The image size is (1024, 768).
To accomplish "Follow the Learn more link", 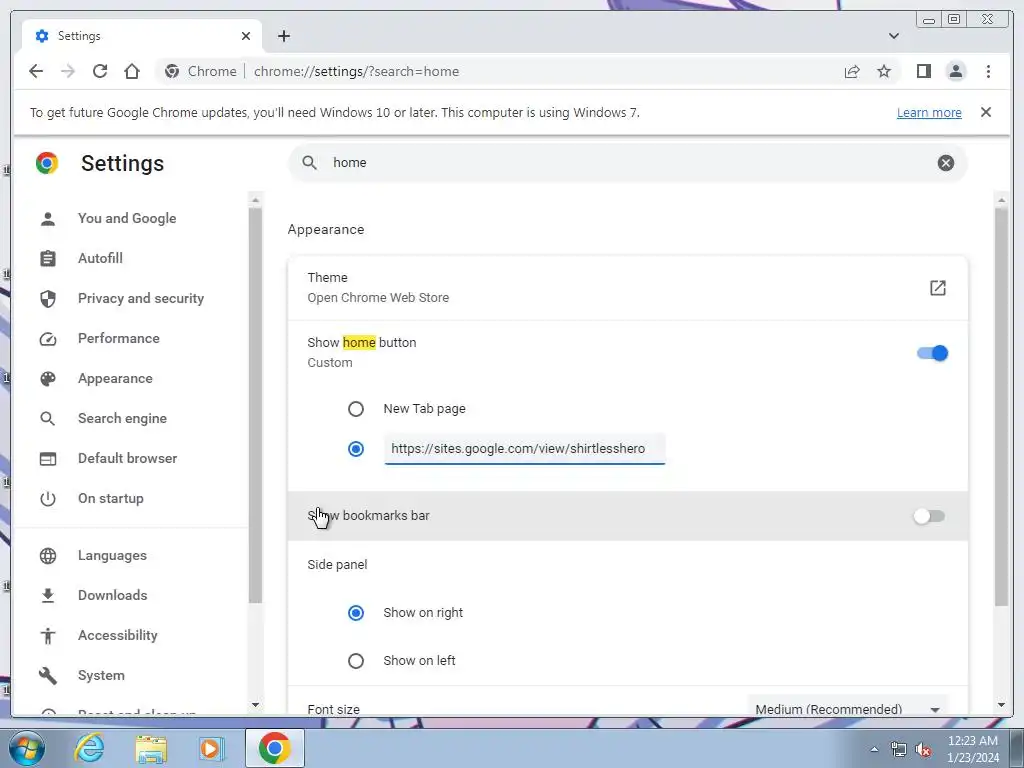I will point(929,112).
